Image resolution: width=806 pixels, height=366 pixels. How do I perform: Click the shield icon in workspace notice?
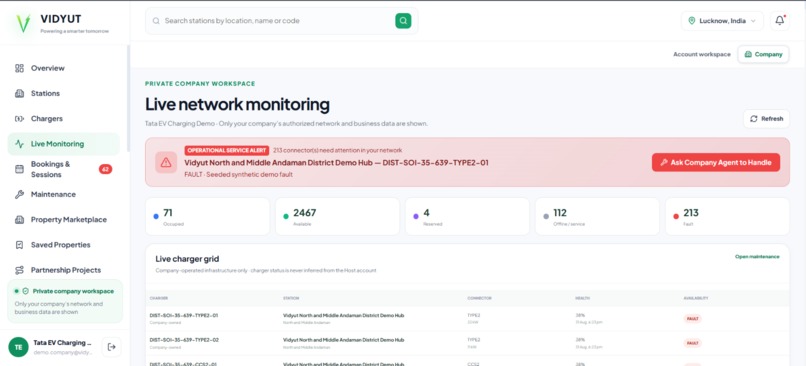point(26,291)
